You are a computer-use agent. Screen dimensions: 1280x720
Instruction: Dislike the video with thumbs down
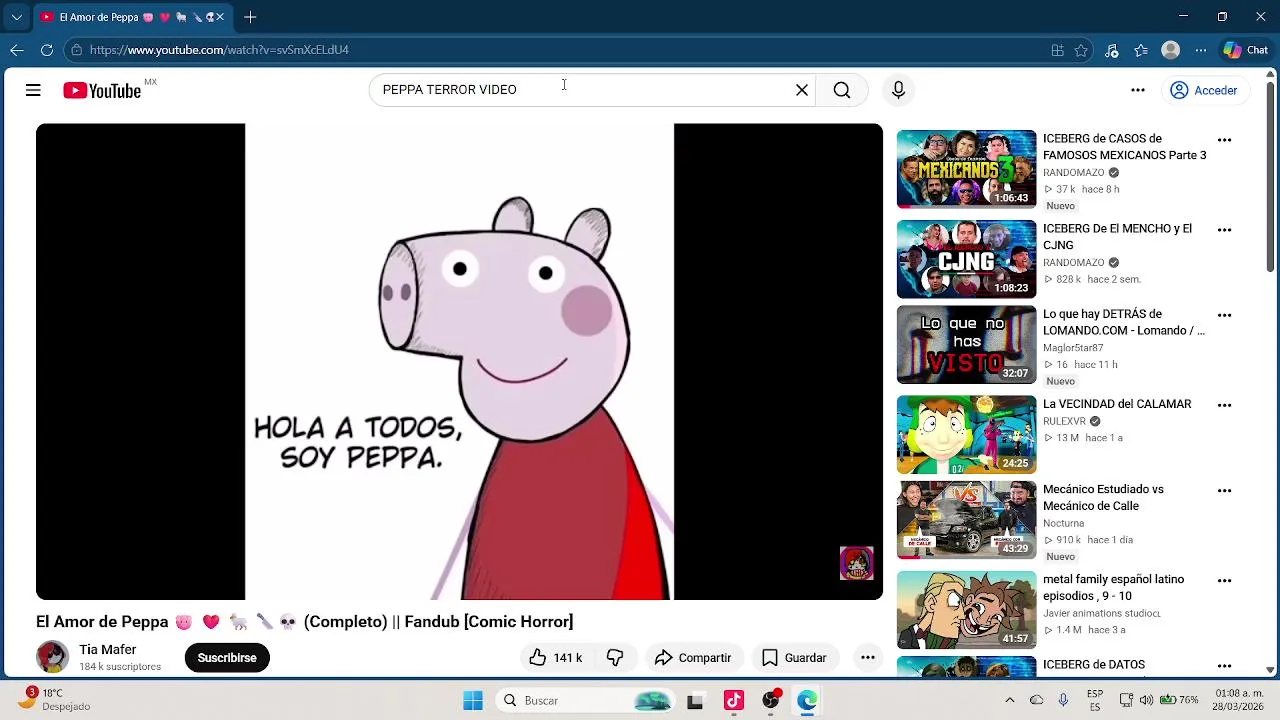point(615,658)
